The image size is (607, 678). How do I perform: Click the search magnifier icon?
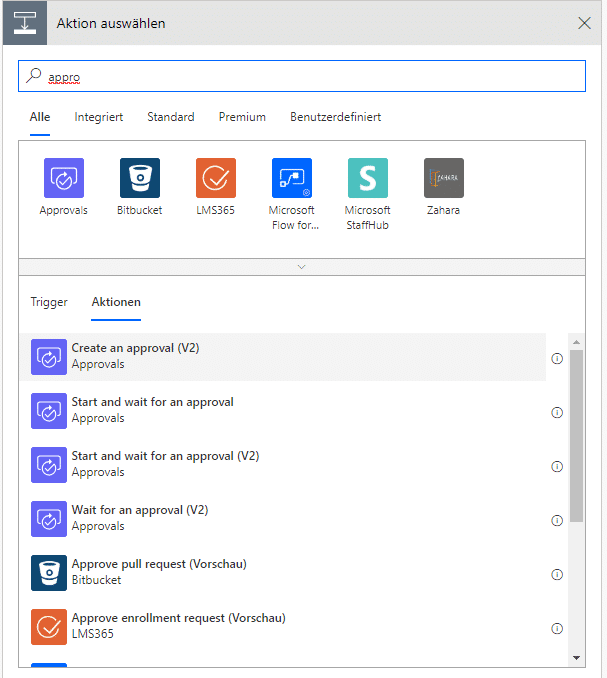(x=33, y=76)
